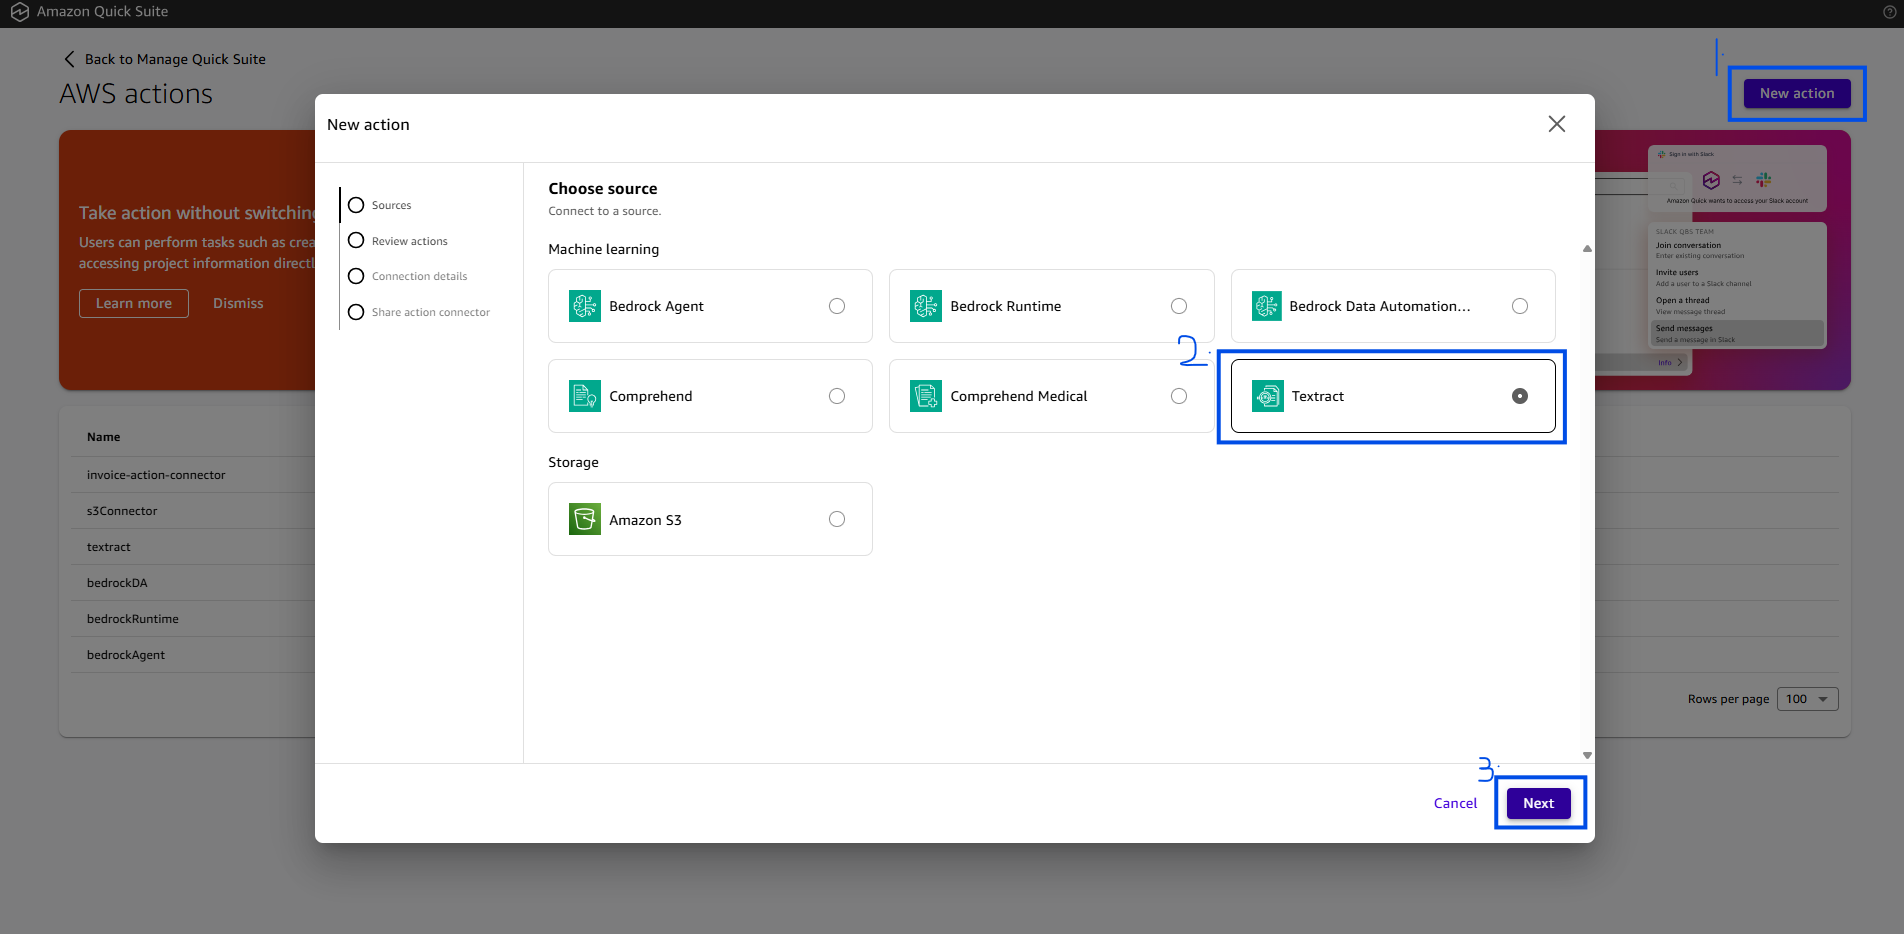Select the Comprehend radio button
Screen dimensions: 1904x934
(x=837, y=396)
